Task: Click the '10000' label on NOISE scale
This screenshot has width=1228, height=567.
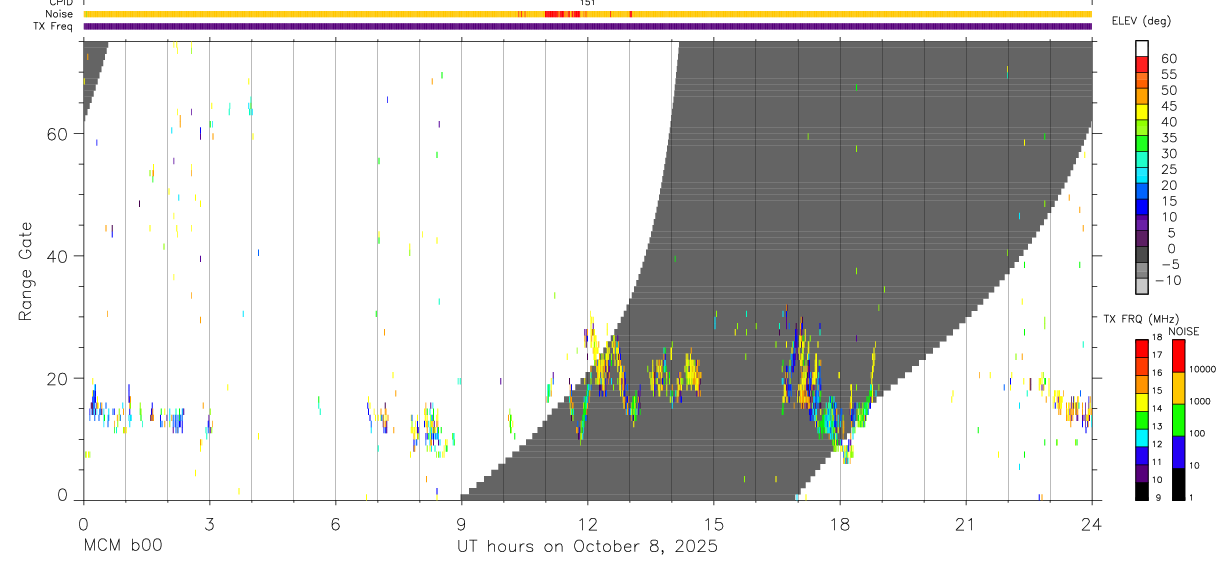Action: (x=1201, y=369)
